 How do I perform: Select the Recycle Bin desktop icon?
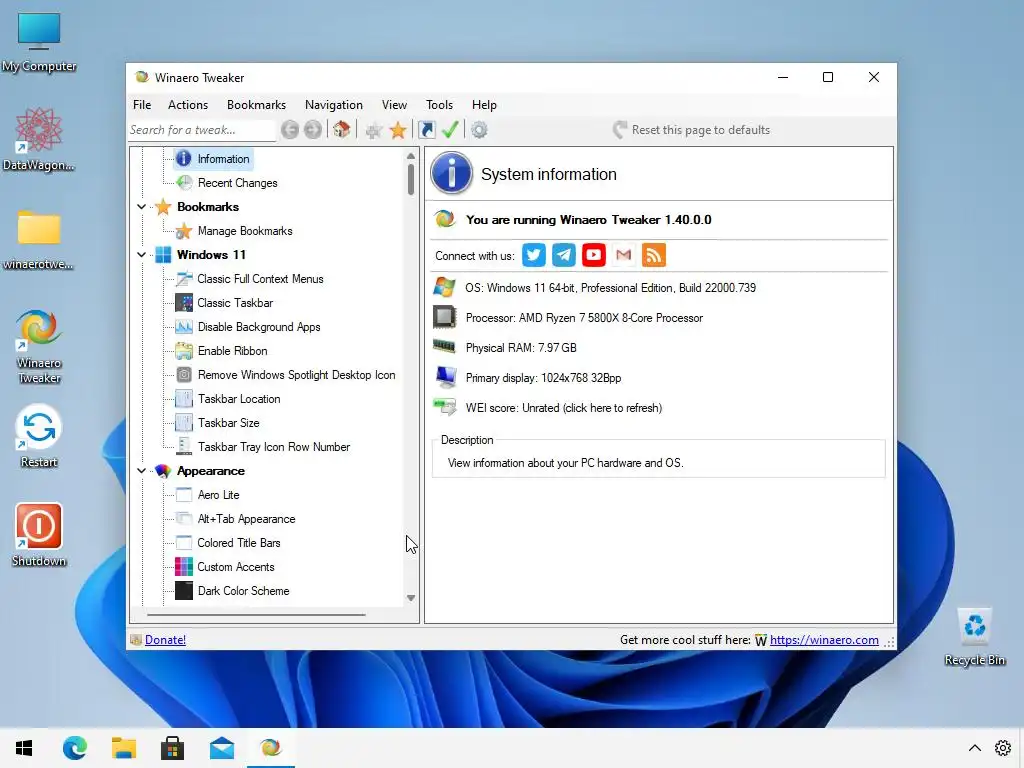974,637
